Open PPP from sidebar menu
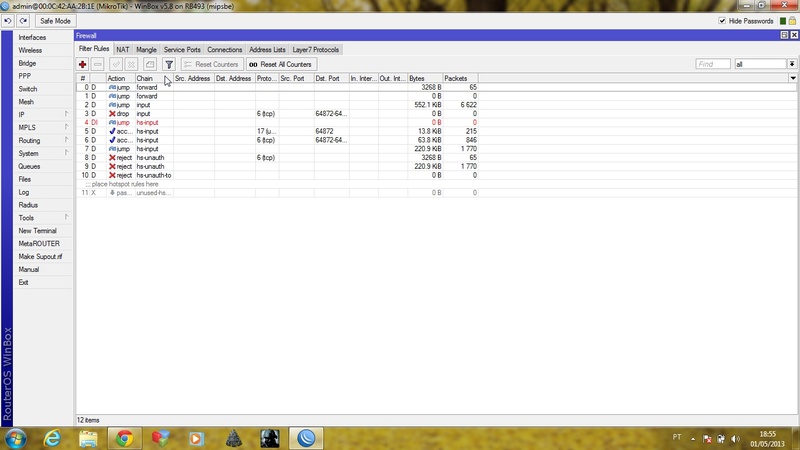Image resolution: width=800 pixels, height=450 pixels. click(43, 76)
